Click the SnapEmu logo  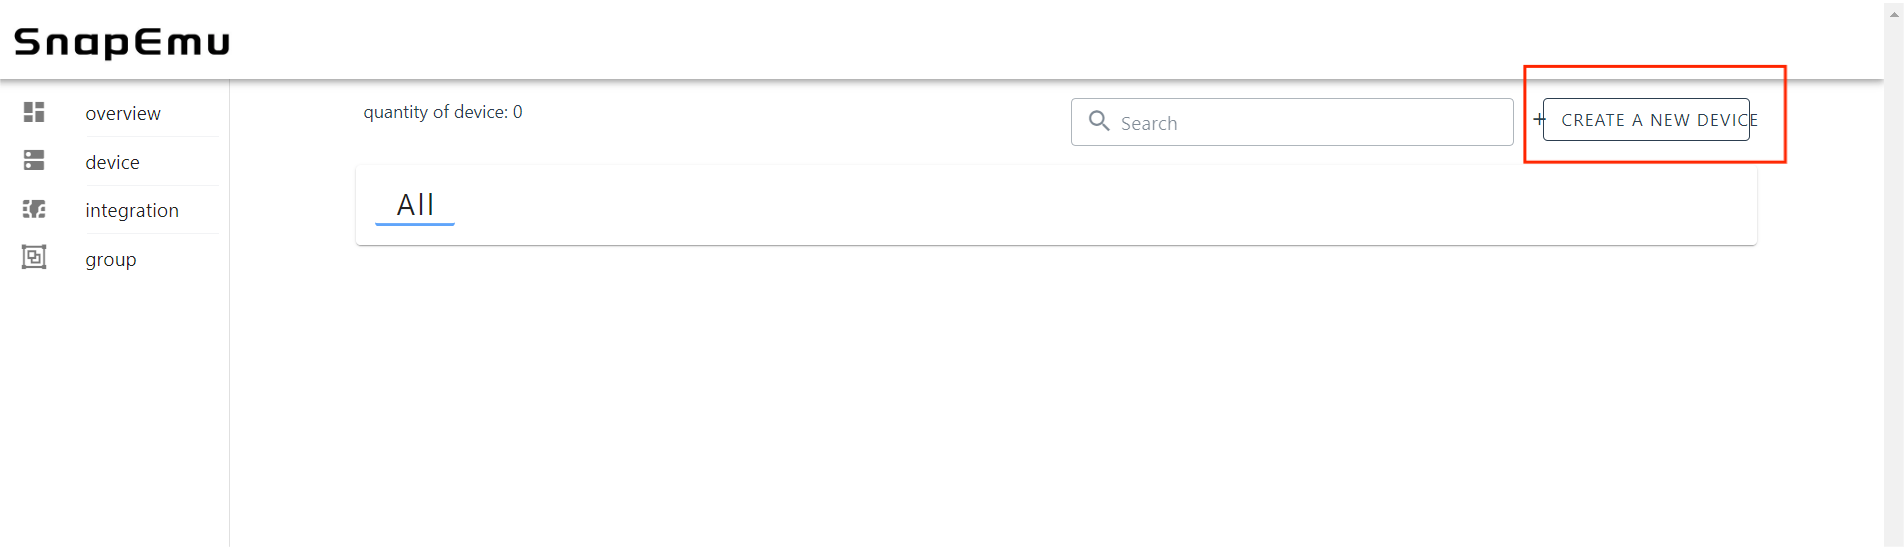pyautogui.click(x=122, y=42)
